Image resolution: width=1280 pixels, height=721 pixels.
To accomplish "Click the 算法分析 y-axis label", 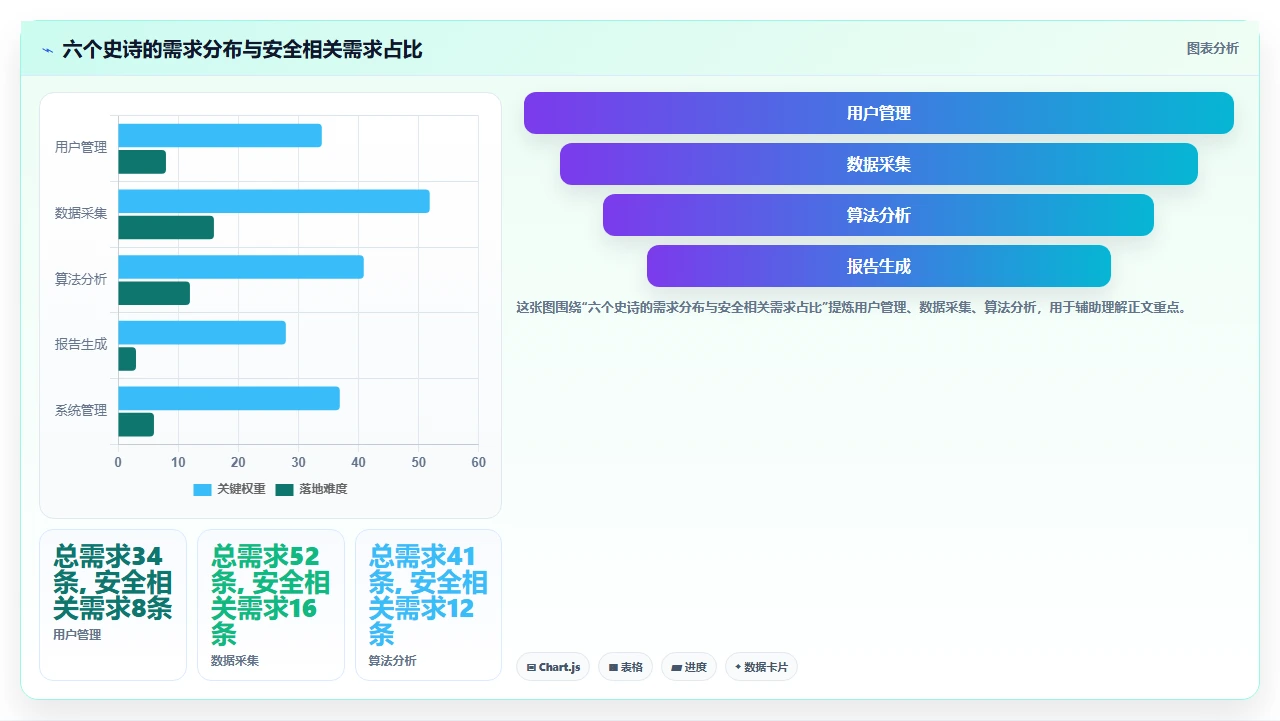I will [x=81, y=280].
